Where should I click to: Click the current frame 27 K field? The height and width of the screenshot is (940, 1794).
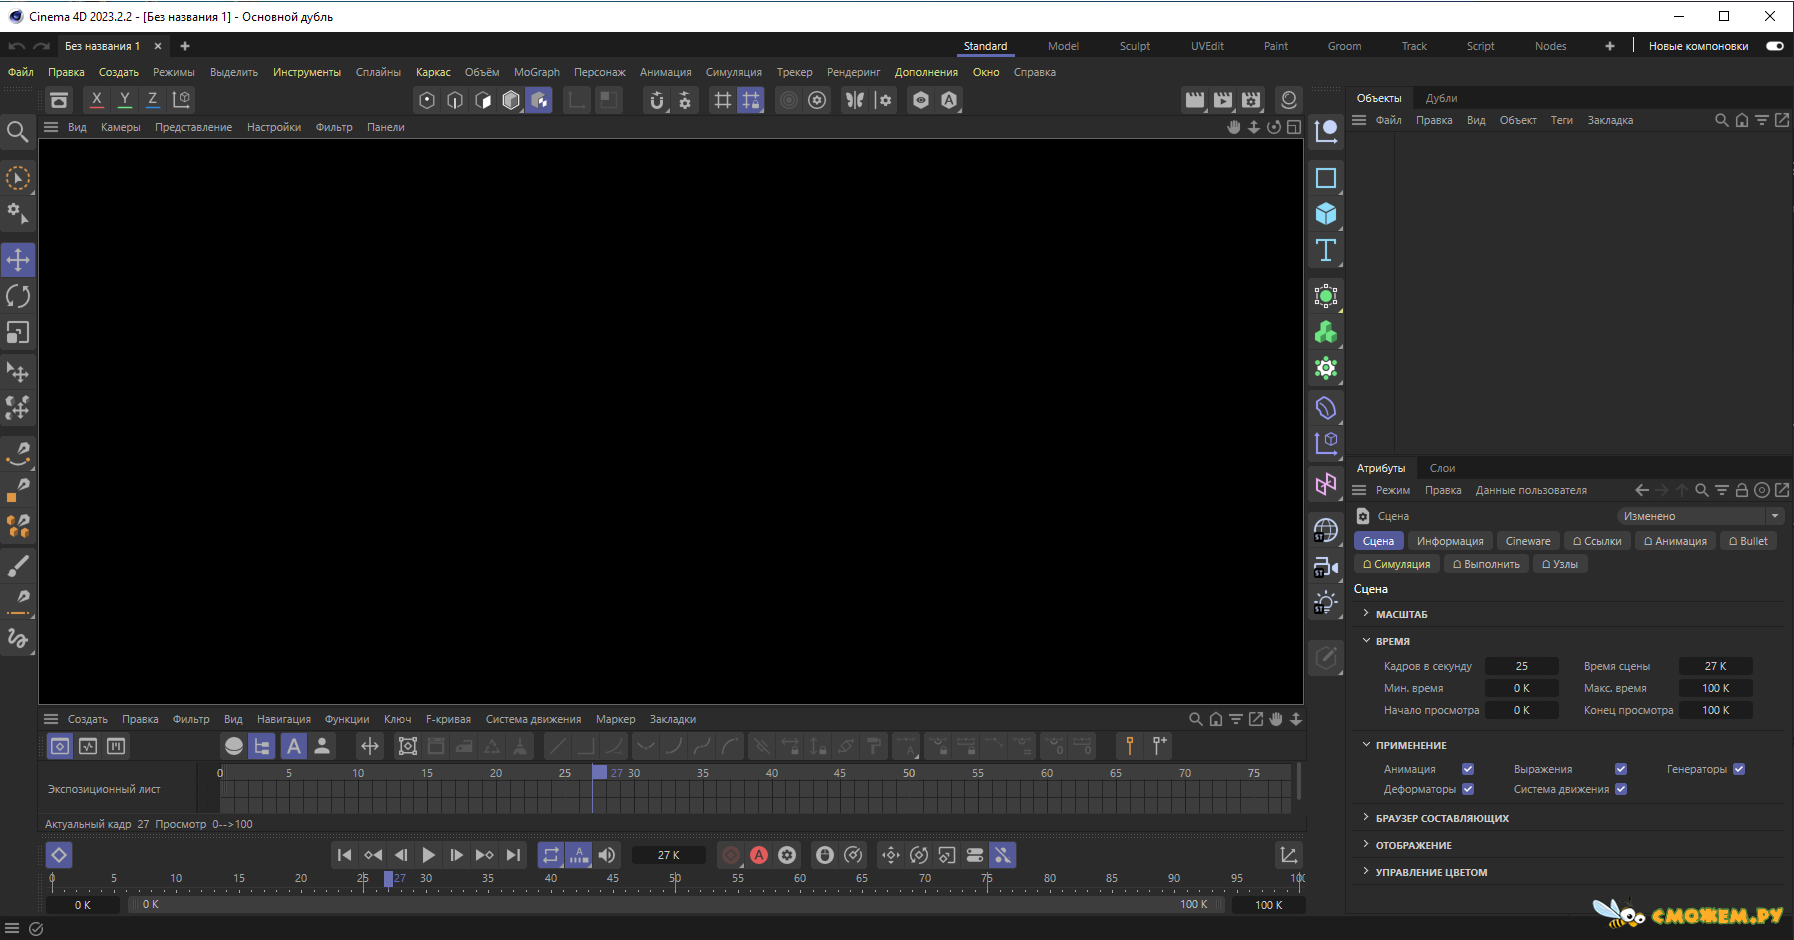pyautogui.click(x=668, y=855)
